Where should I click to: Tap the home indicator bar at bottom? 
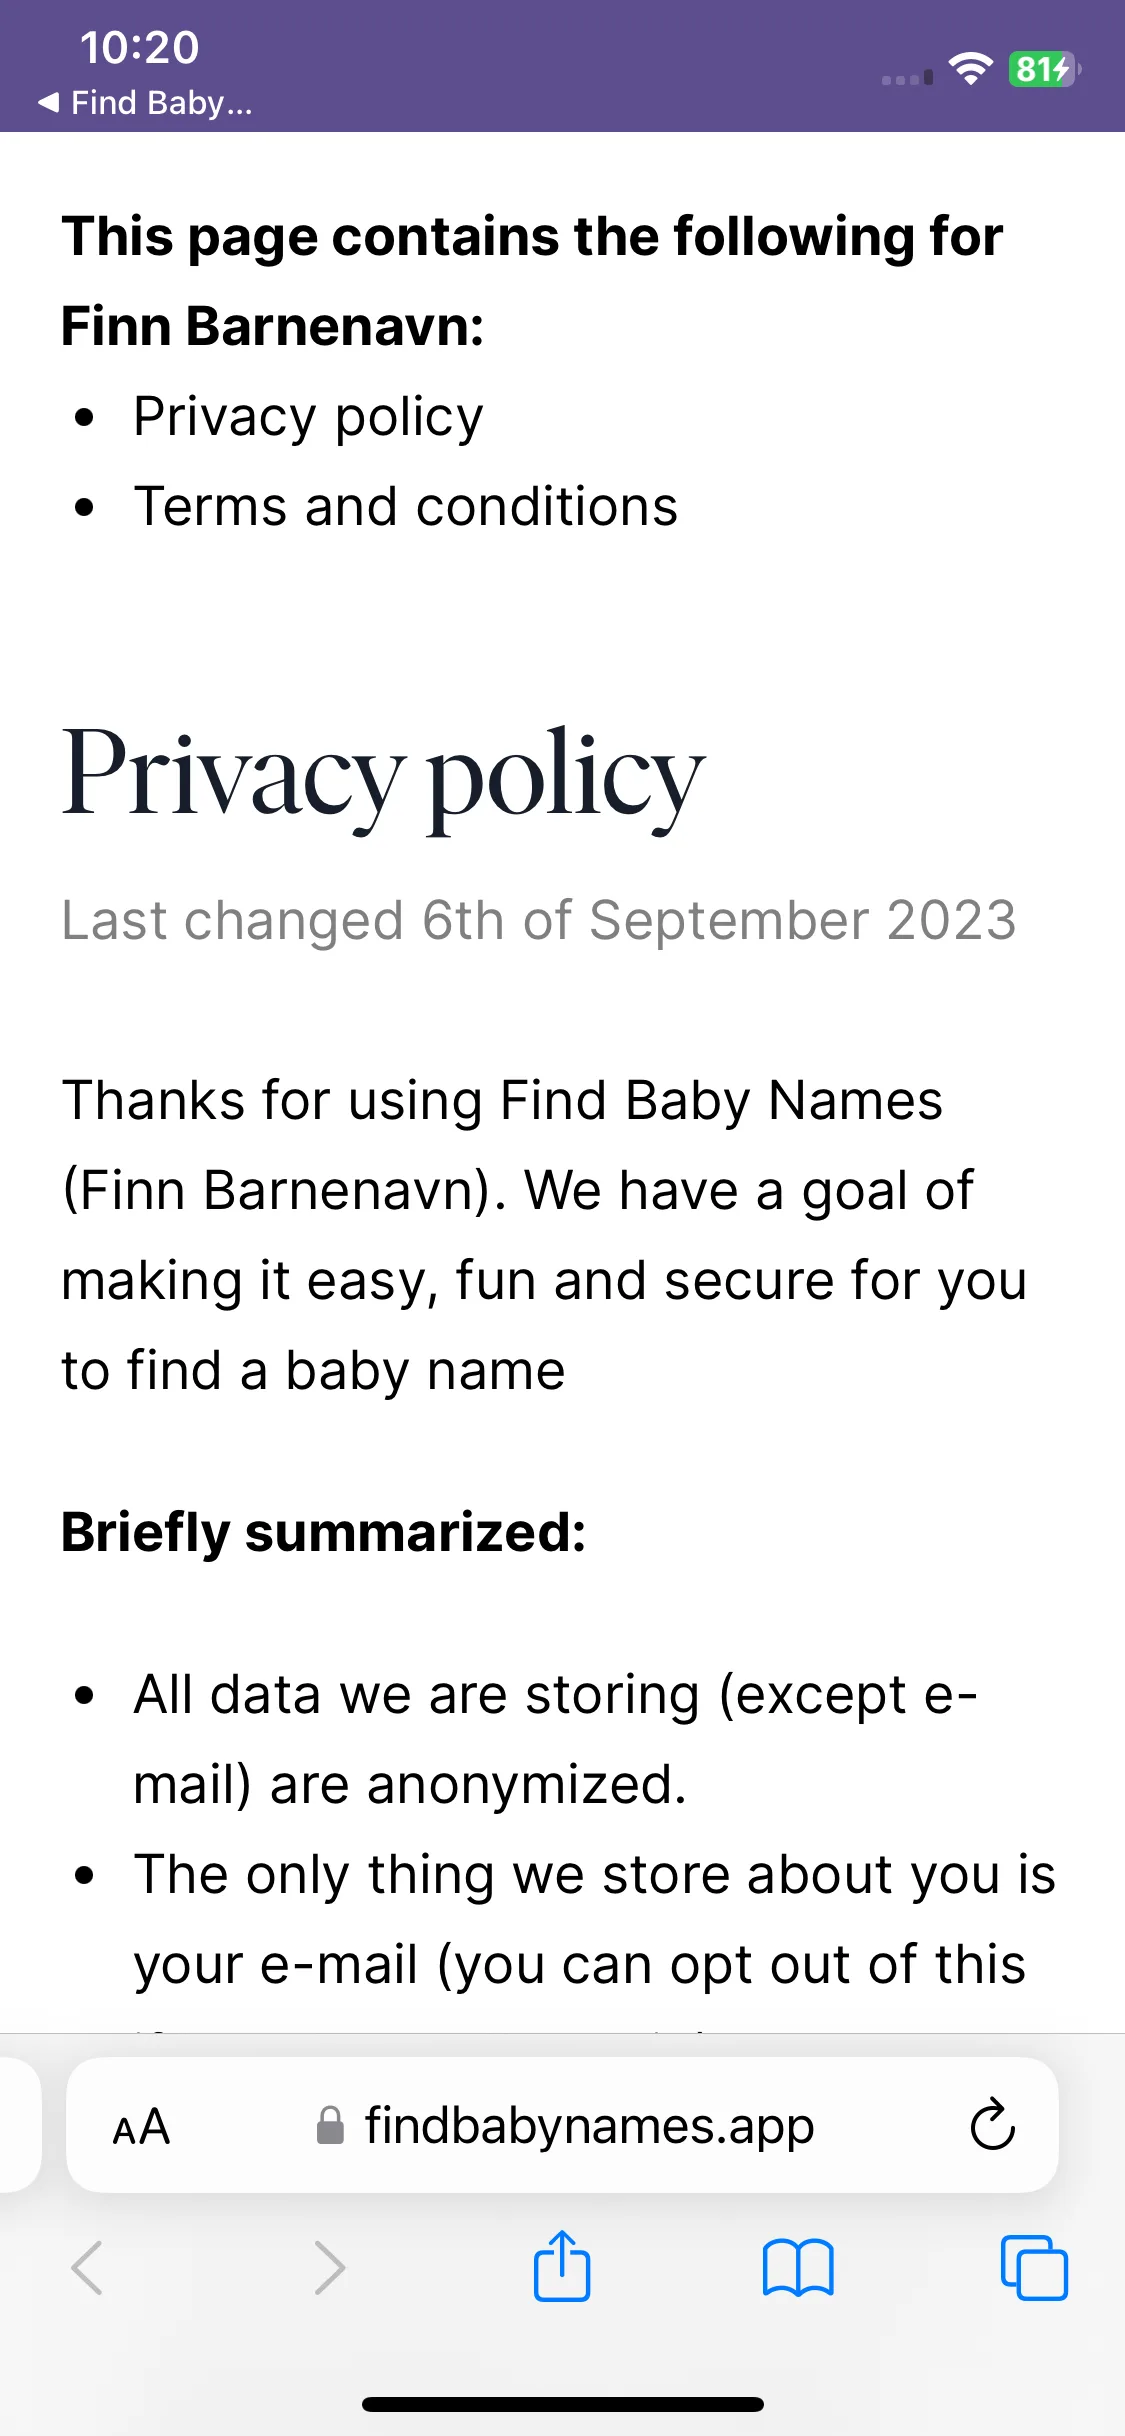click(562, 2404)
